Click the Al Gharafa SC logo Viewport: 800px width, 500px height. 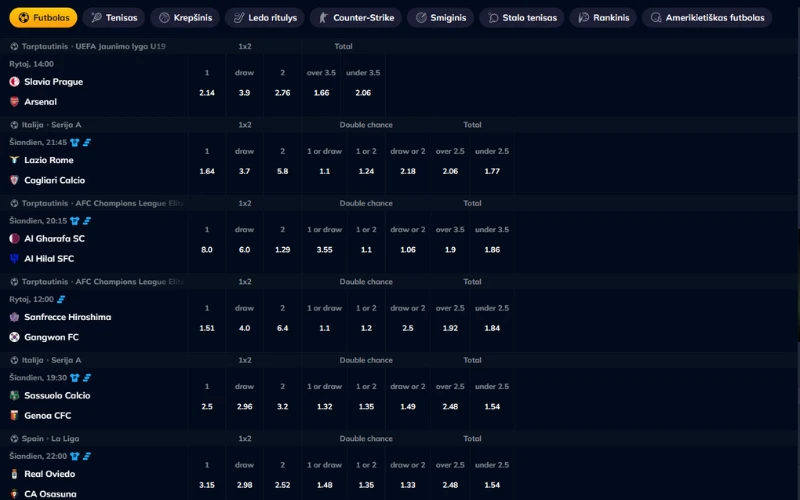[x=14, y=239]
